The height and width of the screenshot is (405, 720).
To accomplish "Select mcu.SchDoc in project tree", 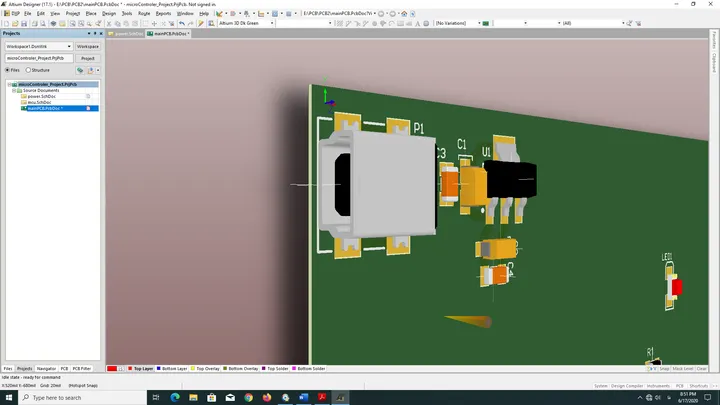I will pyautogui.click(x=39, y=102).
